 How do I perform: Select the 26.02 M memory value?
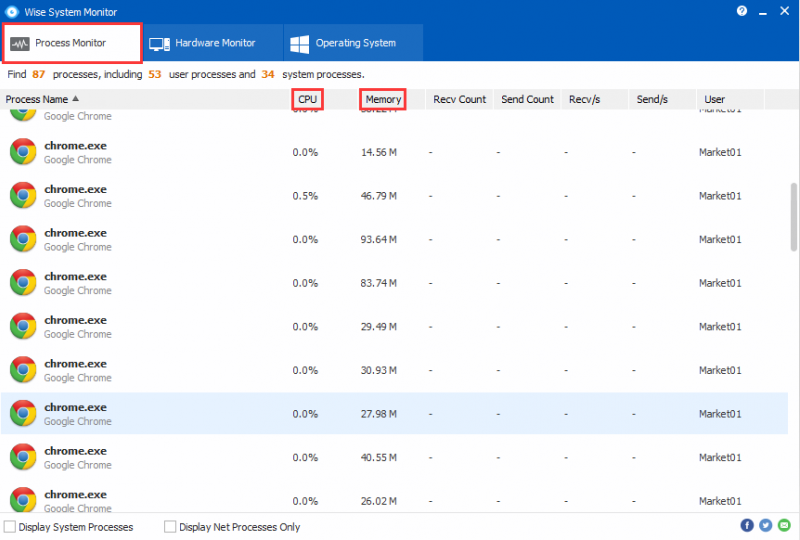[x=379, y=501]
